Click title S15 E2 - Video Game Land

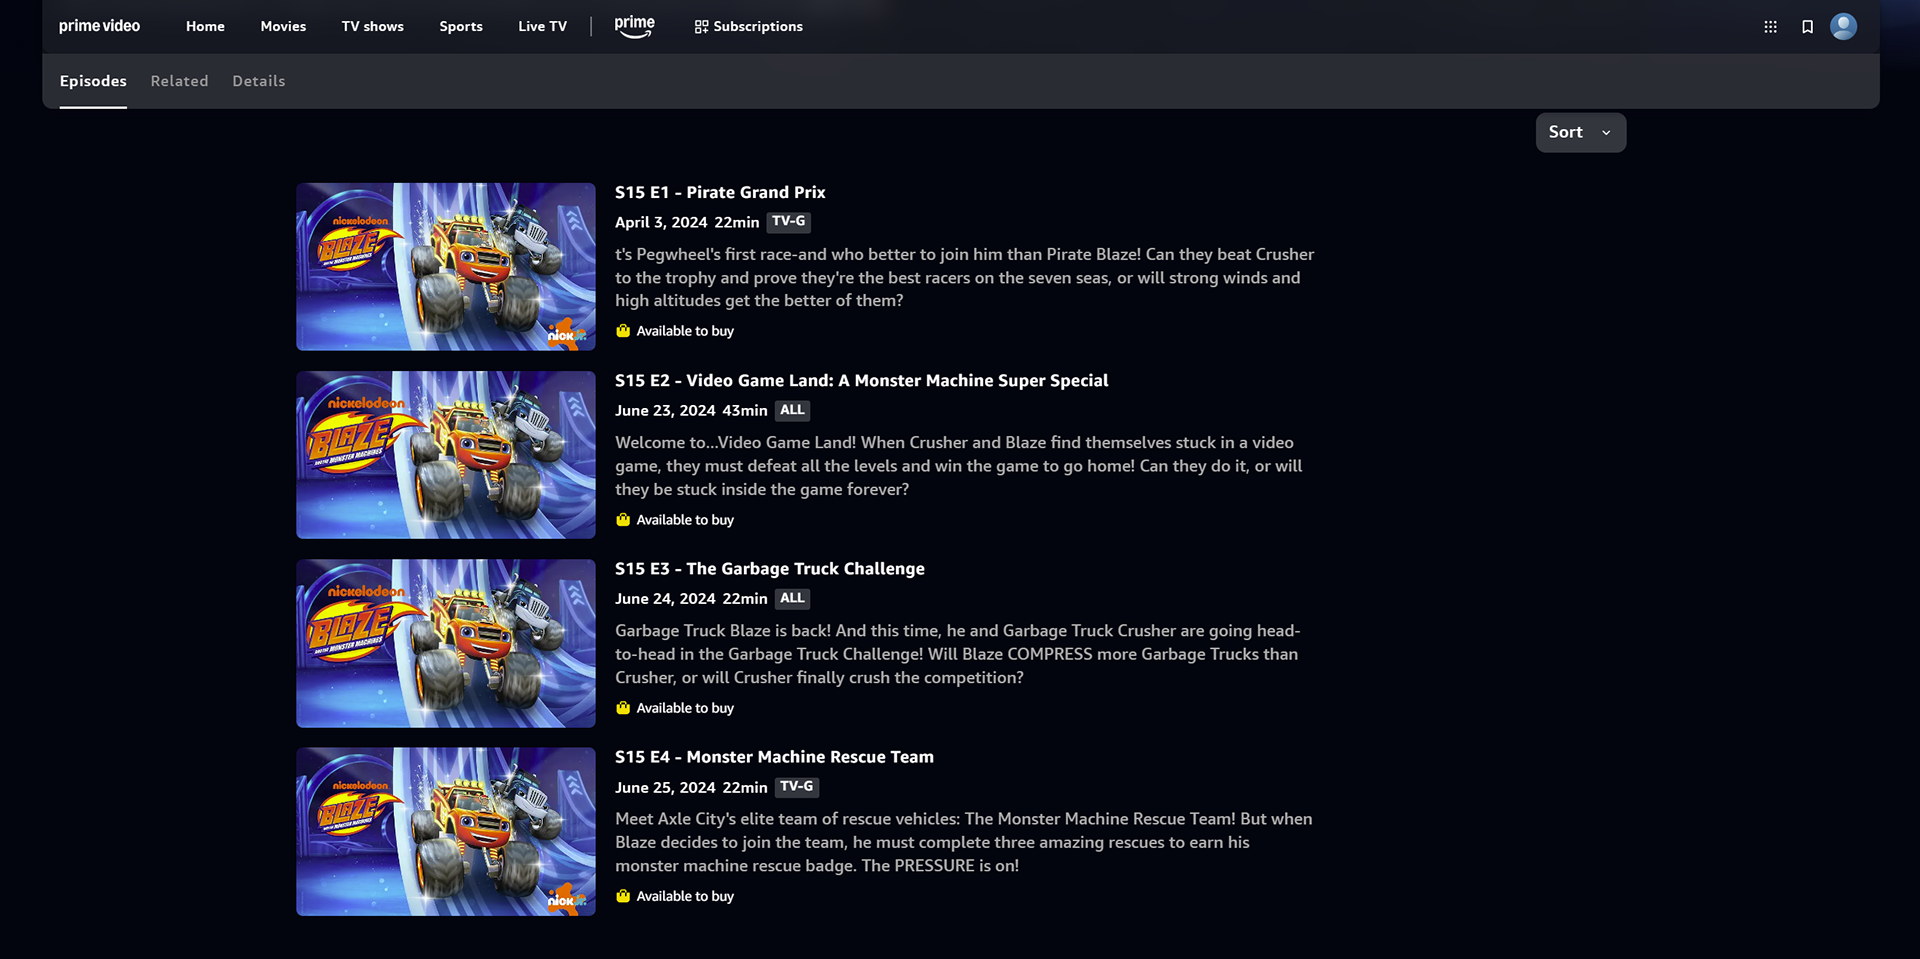tap(861, 380)
